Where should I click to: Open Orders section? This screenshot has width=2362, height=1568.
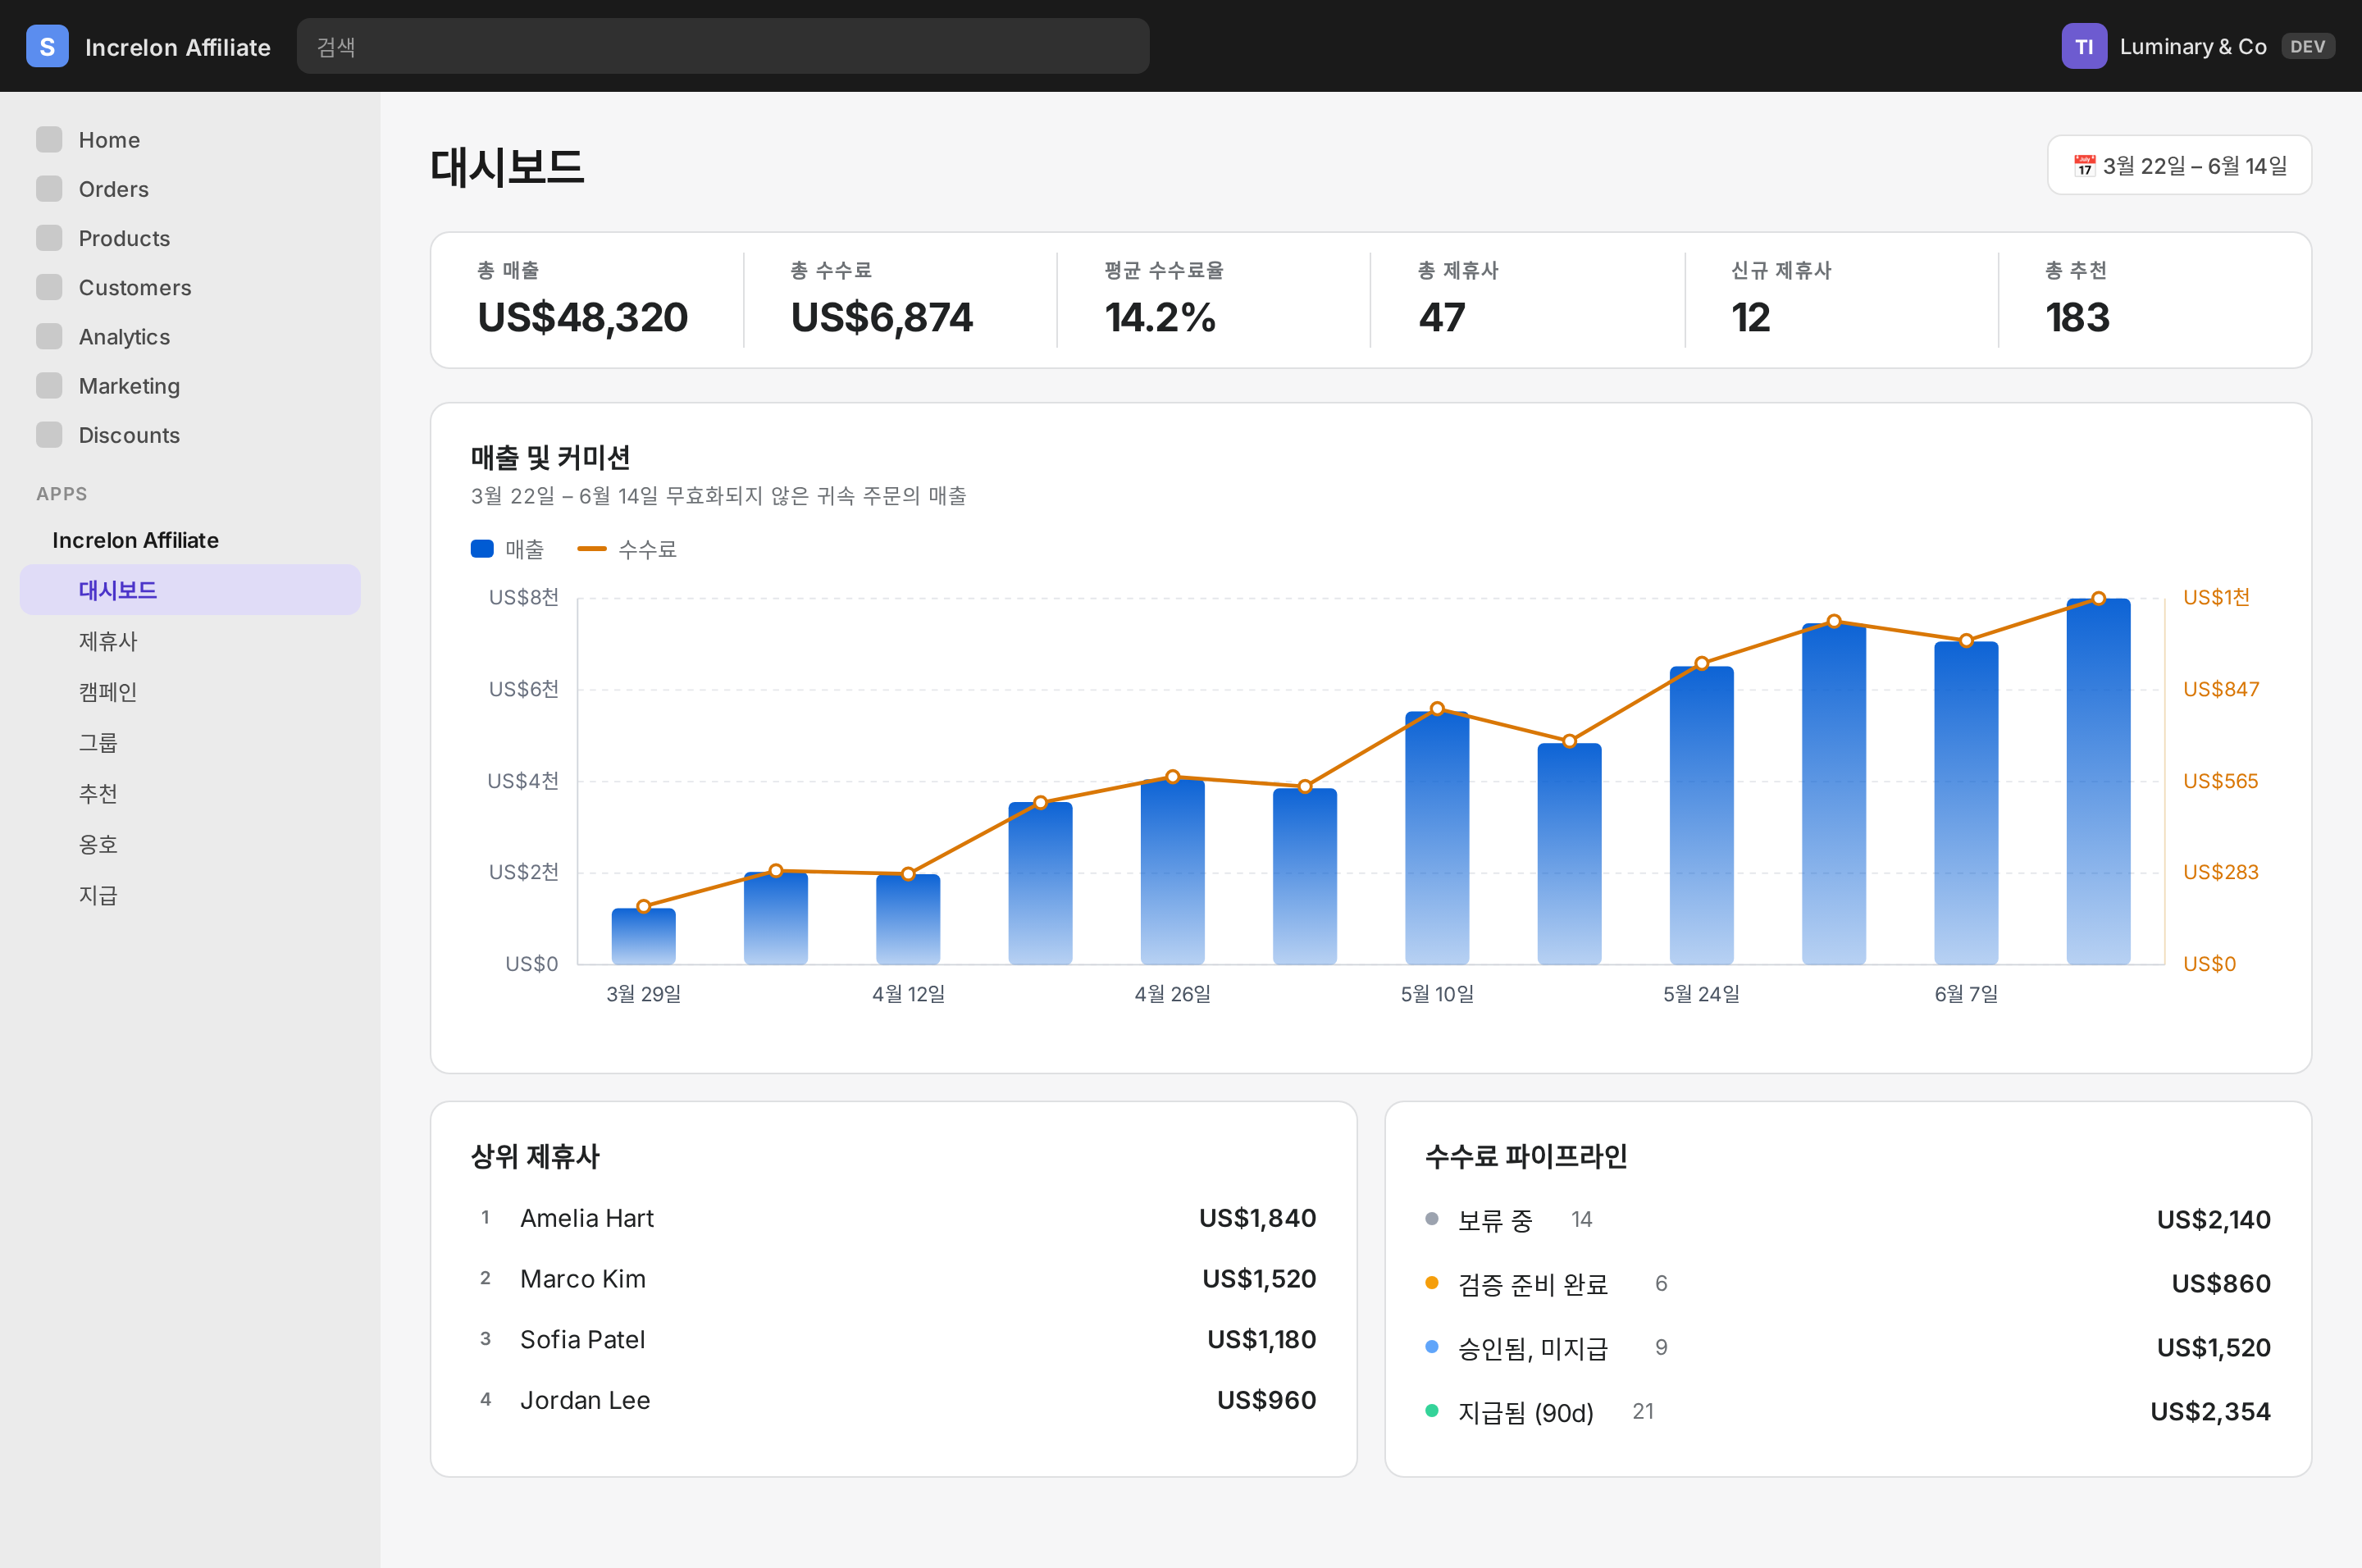click(x=190, y=188)
